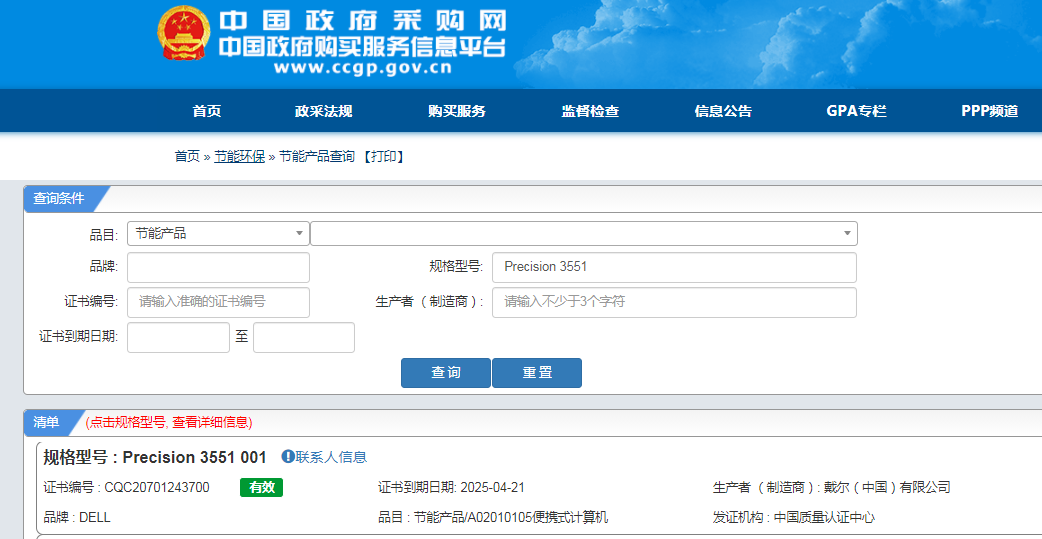1042x539 pixels.
Task: Open the 联系人信息 contact info link
Action: (331, 457)
